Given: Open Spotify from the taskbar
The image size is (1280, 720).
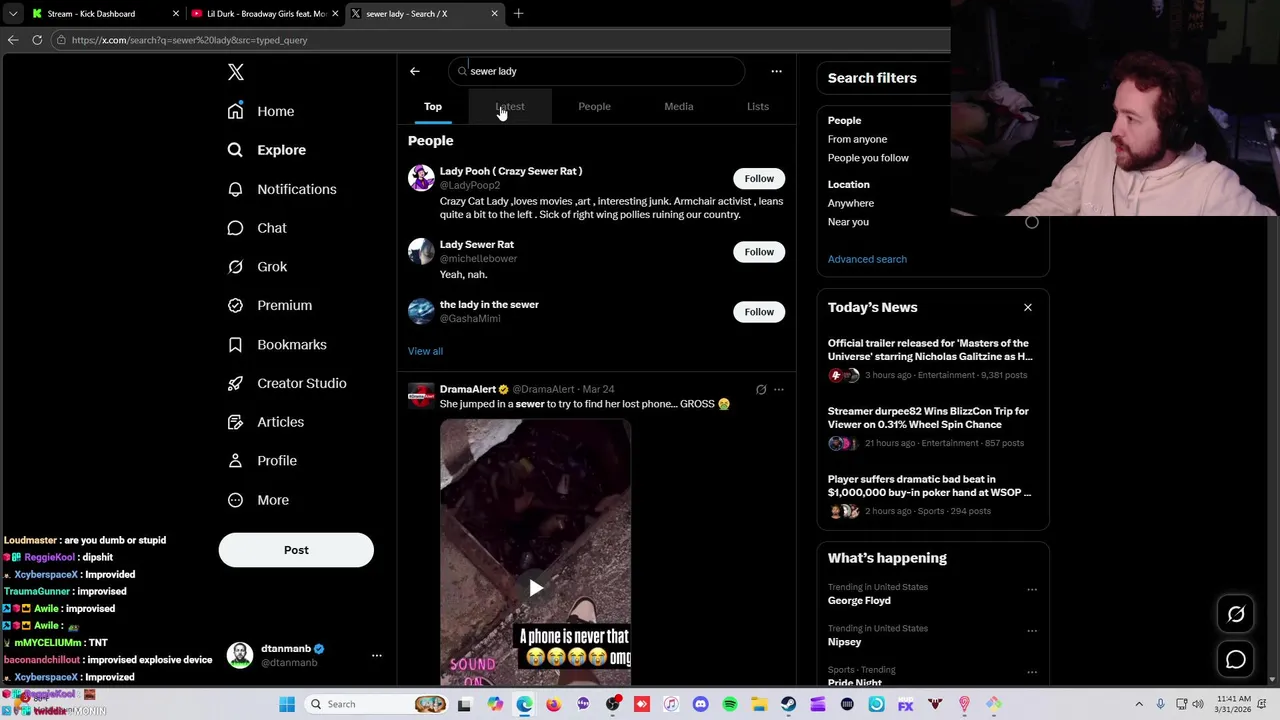Looking at the screenshot, I should click(730, 704).
